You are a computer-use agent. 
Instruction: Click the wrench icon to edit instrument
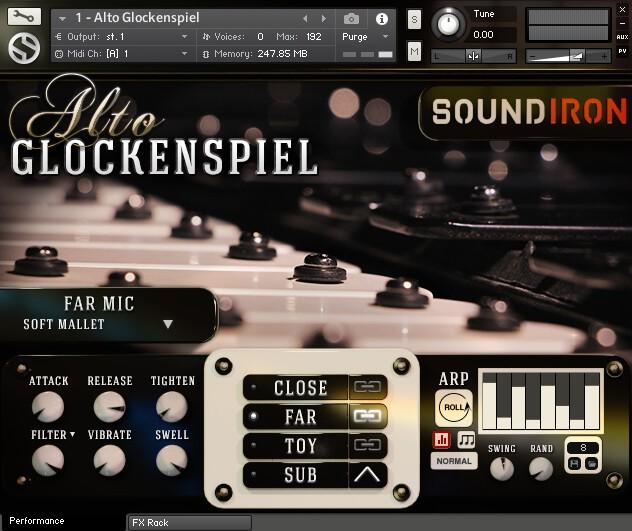[24, 17]
